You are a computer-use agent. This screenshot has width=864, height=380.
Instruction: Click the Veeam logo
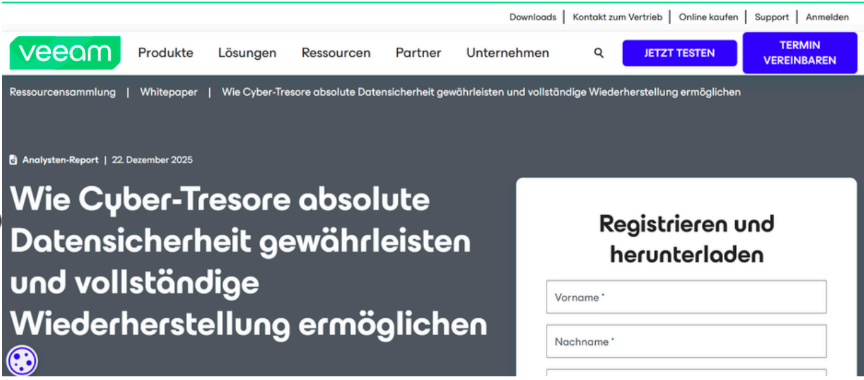pyautogui.click(x=64, y=53)
